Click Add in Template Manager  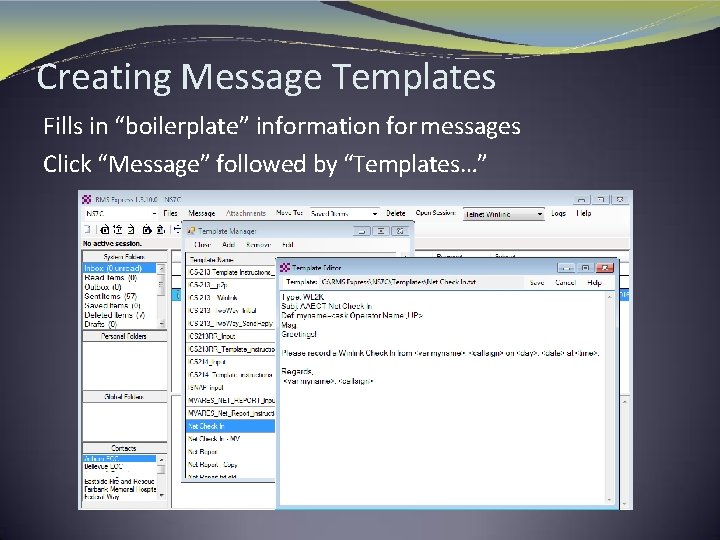[228, 245]
